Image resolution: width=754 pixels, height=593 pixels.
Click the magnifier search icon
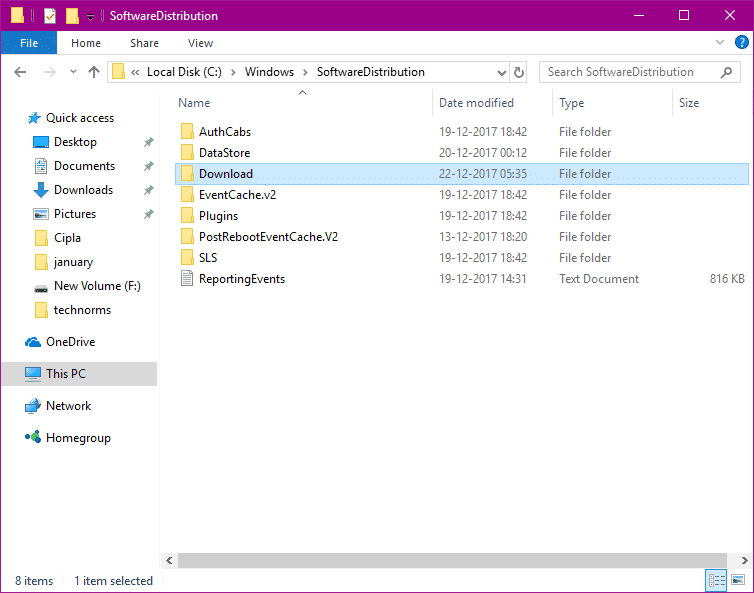click(x=727, y=72)
